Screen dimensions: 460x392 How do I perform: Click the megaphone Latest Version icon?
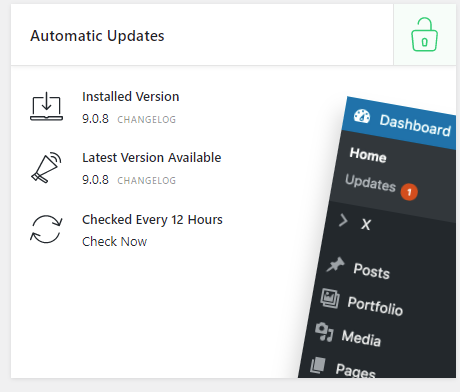coord(46,168)
